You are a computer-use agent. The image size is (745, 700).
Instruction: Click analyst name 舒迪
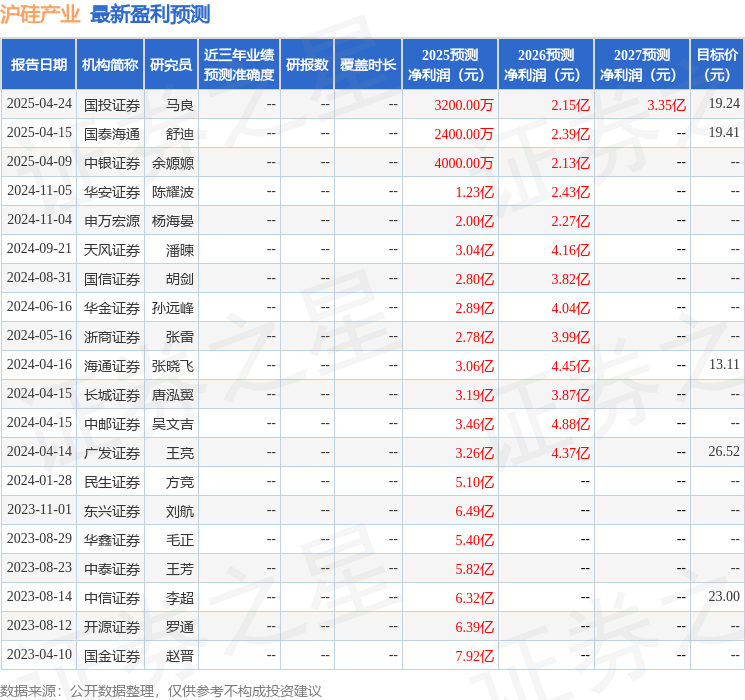[180, 134]
